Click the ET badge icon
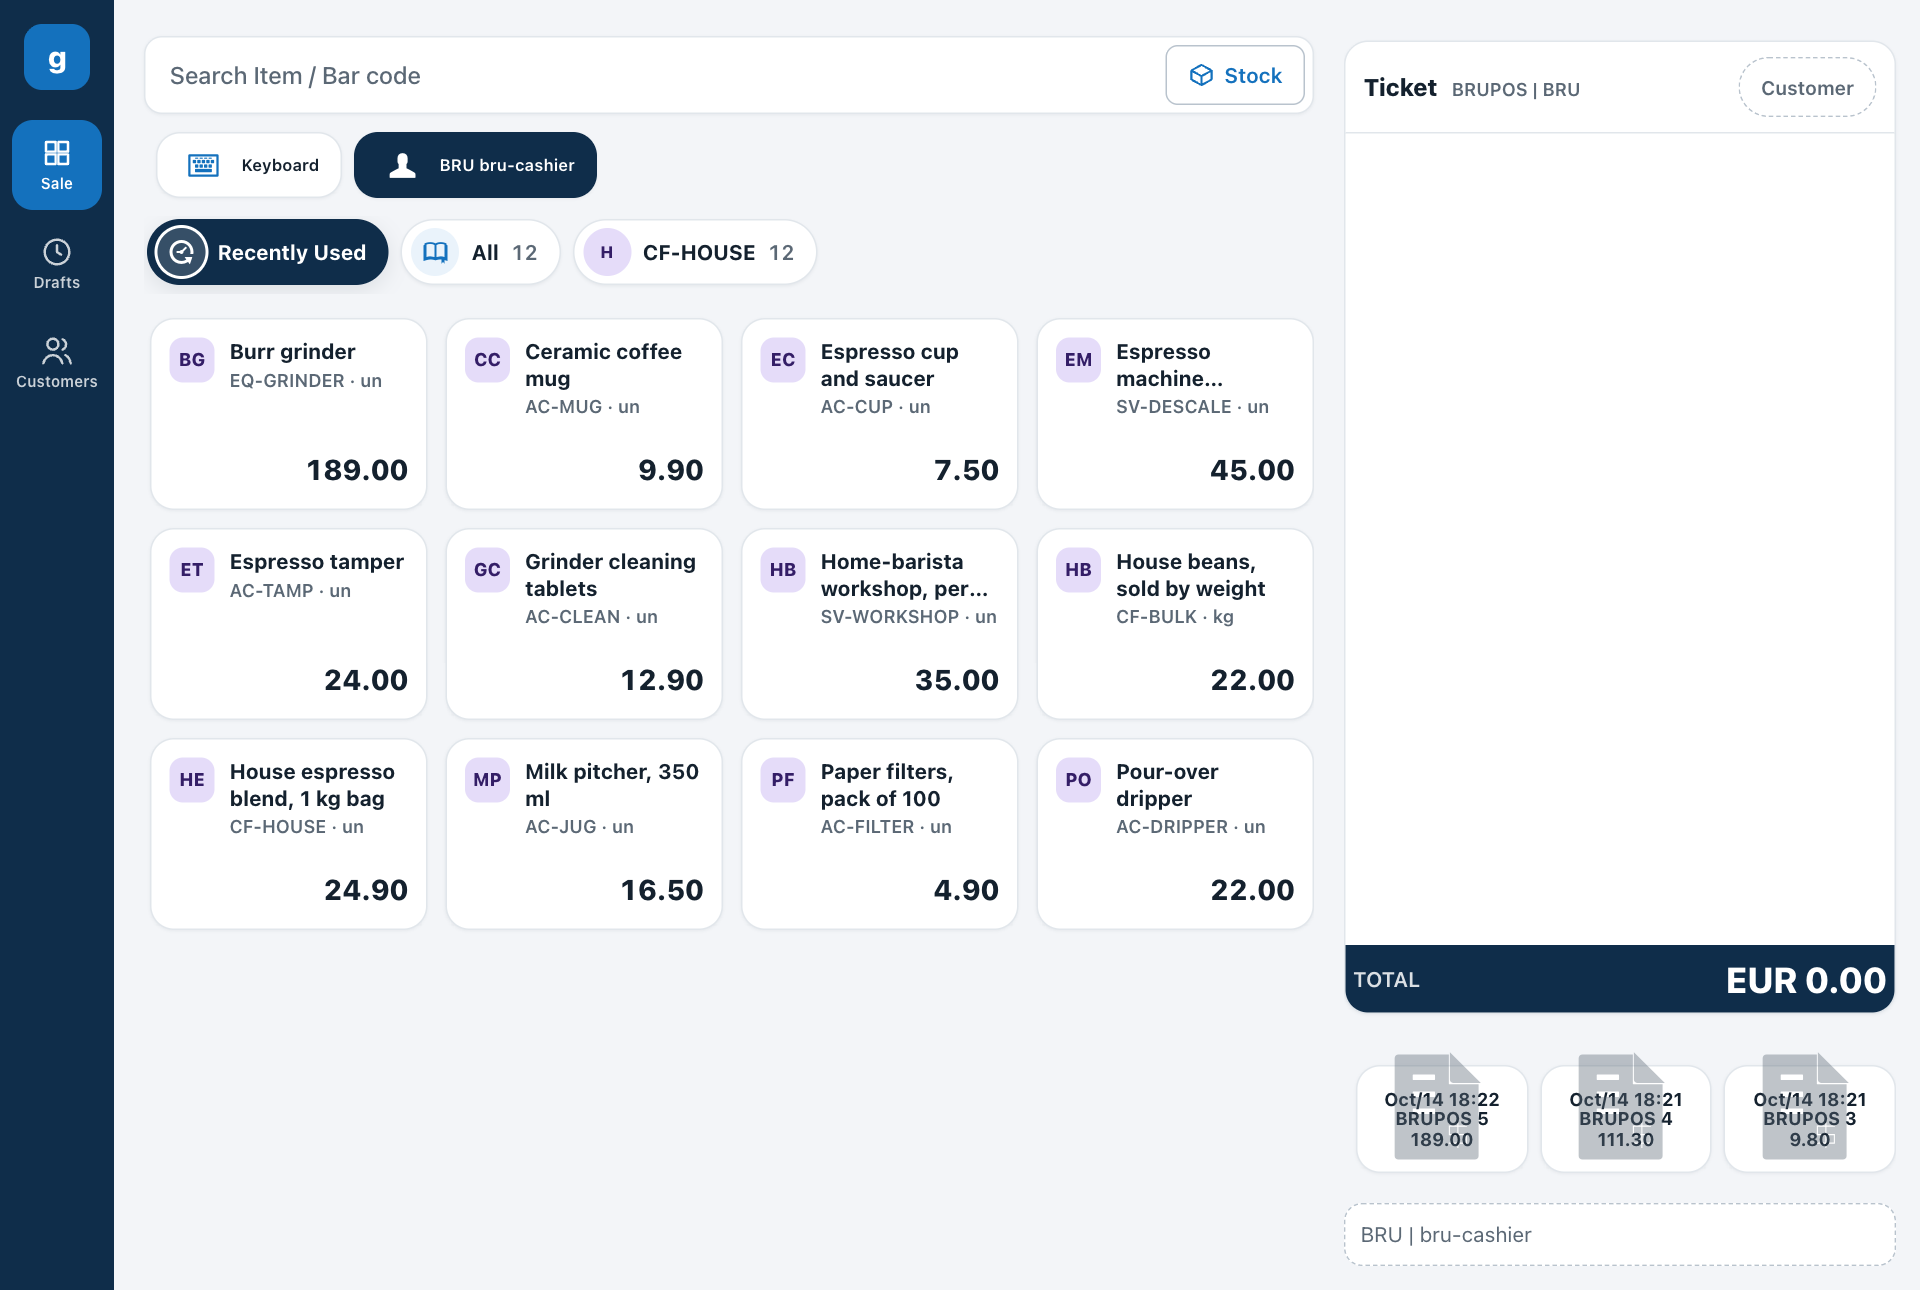 coord(192,570)
